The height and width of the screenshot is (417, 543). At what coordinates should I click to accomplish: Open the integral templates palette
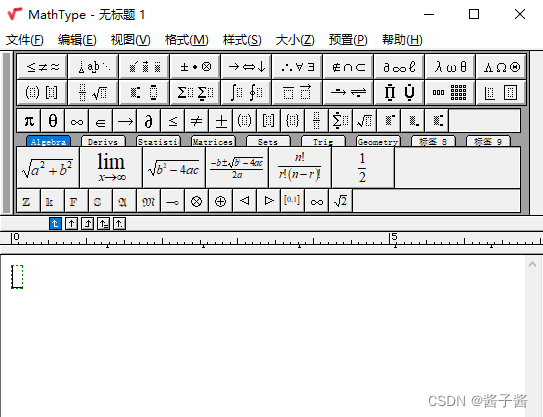tap(246, 92)
